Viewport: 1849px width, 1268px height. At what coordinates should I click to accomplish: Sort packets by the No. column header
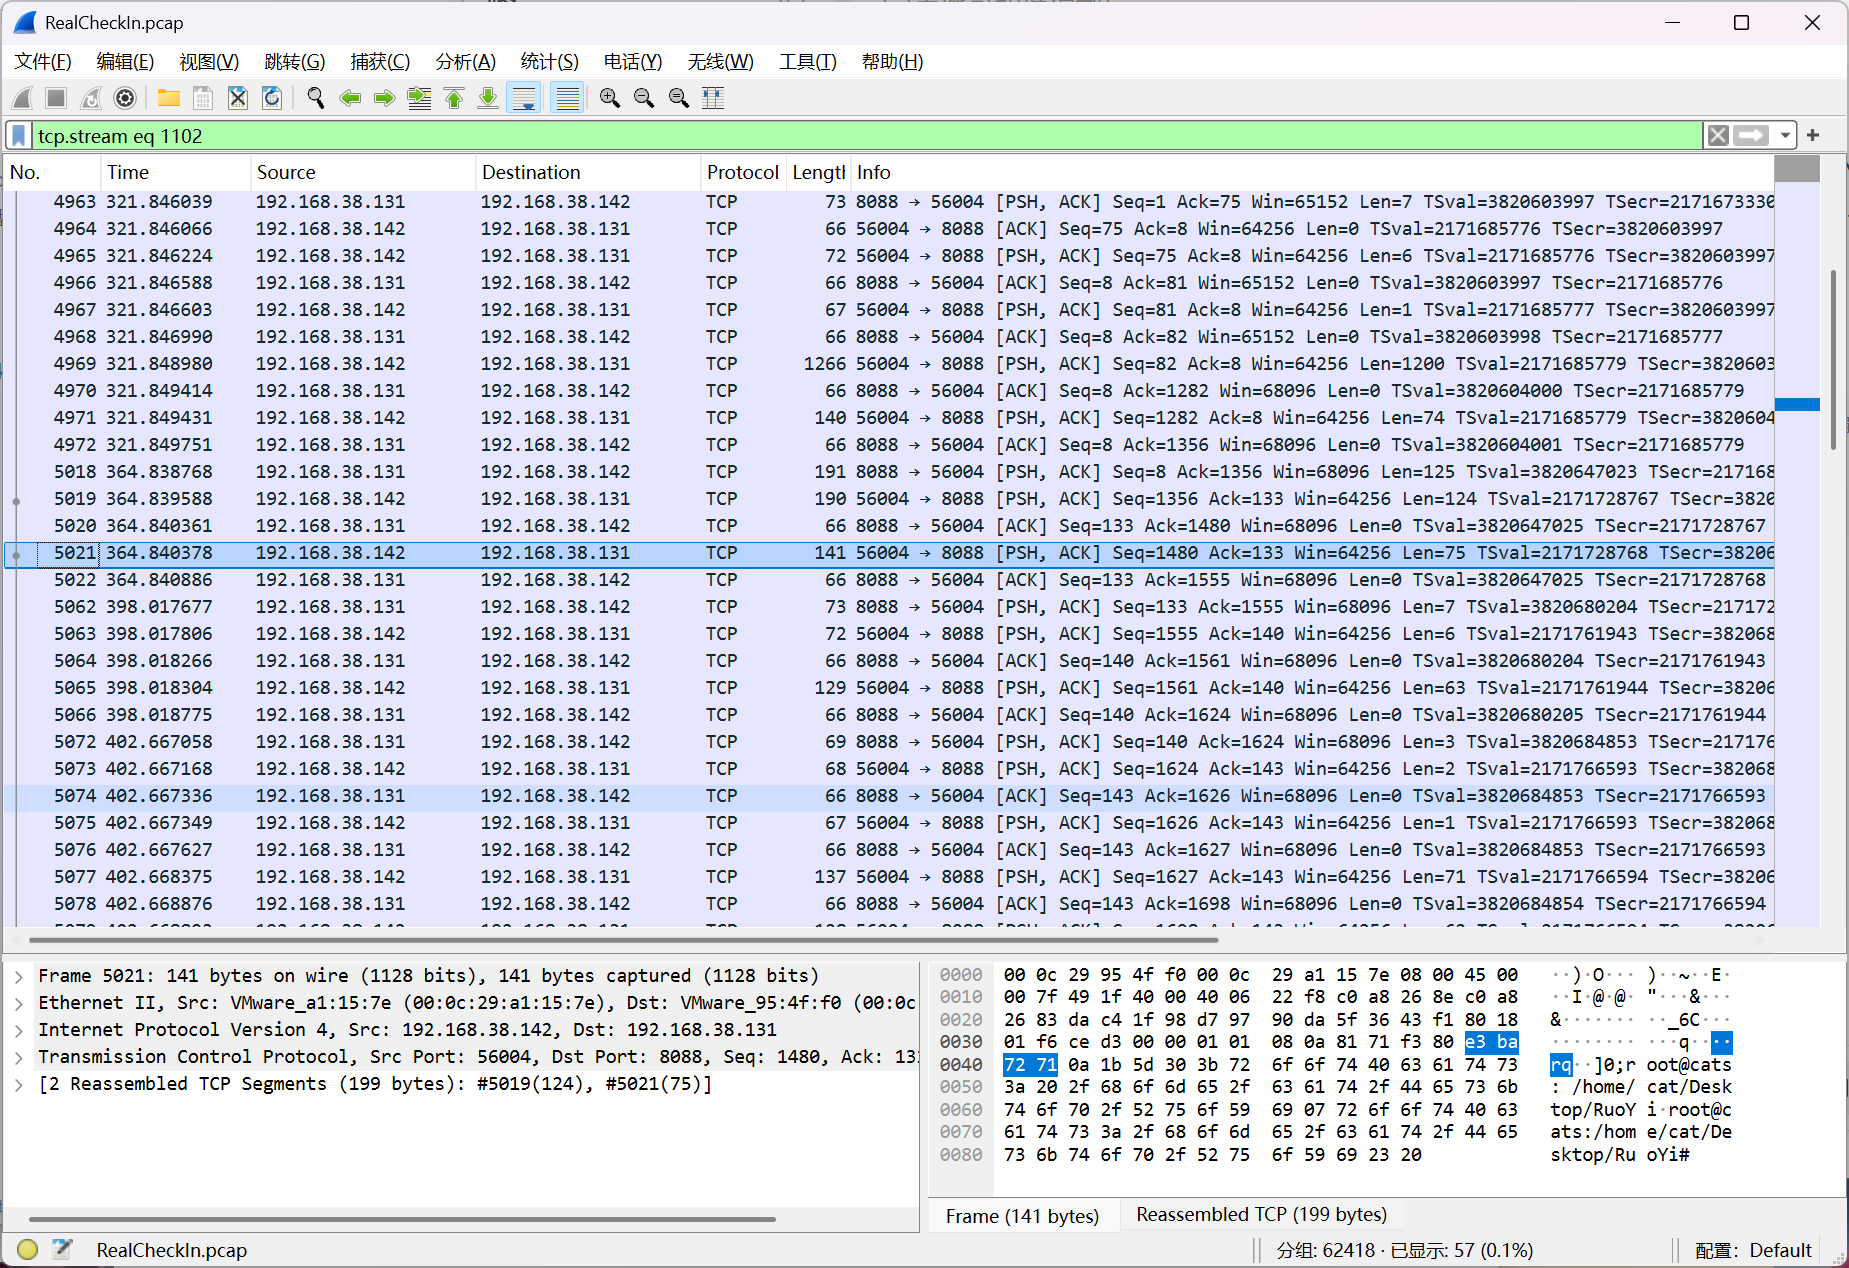click(52, 172)
